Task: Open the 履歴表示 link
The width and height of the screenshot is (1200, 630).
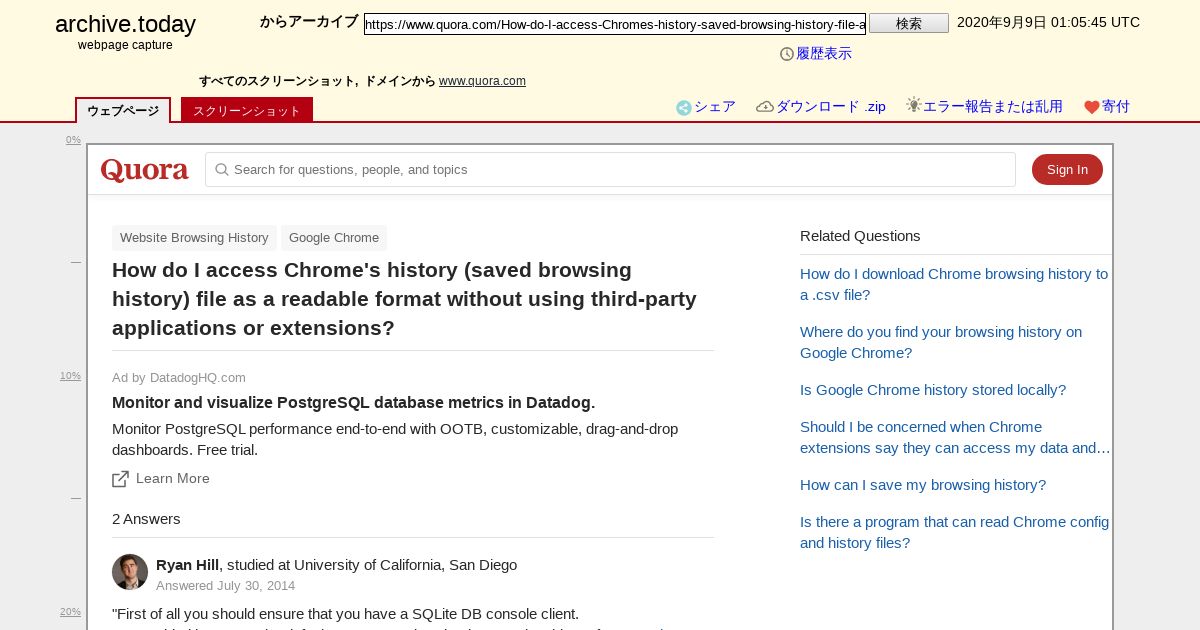Action: [x=824, y=54]
